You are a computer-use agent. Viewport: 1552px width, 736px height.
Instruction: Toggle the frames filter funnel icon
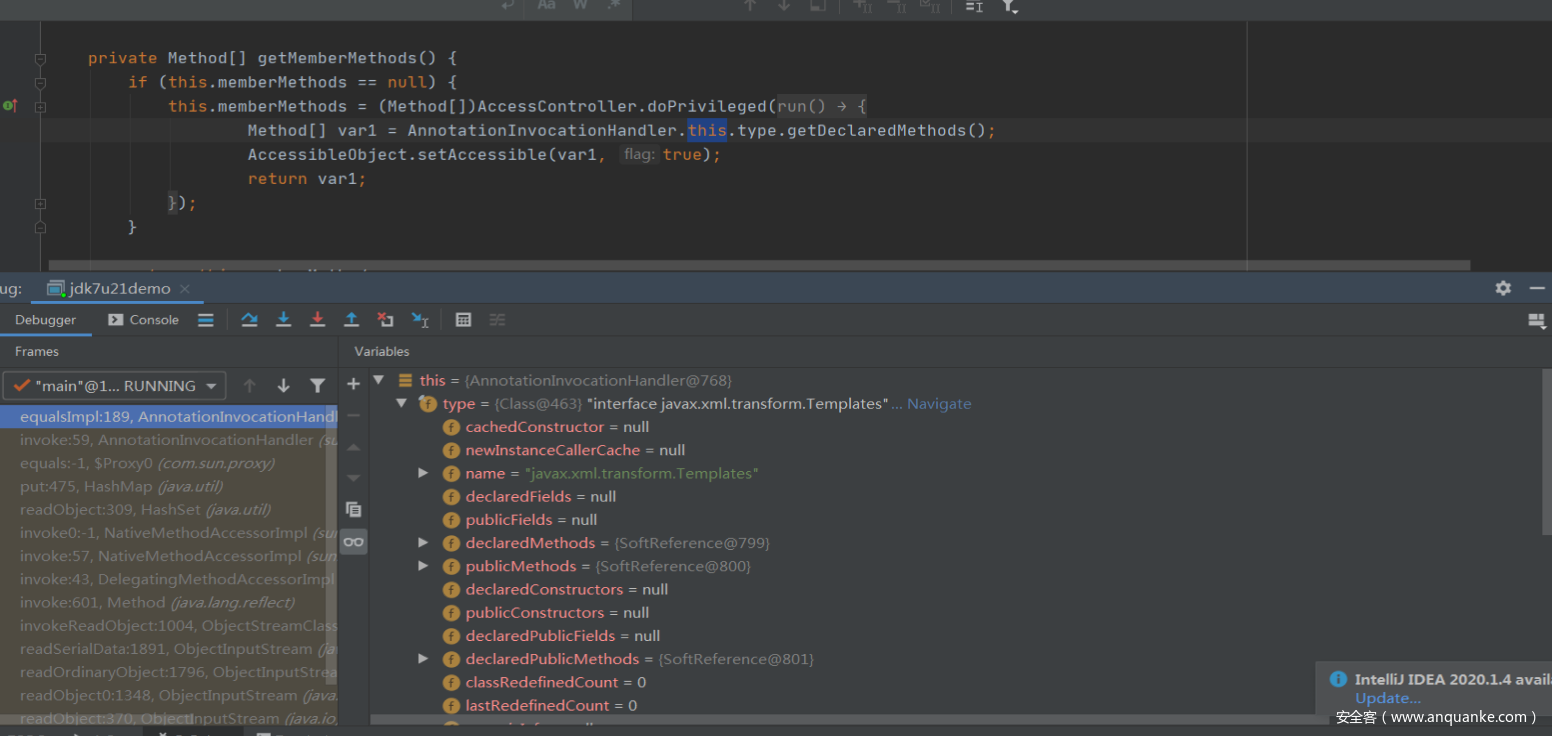click(x=317, y=386)
